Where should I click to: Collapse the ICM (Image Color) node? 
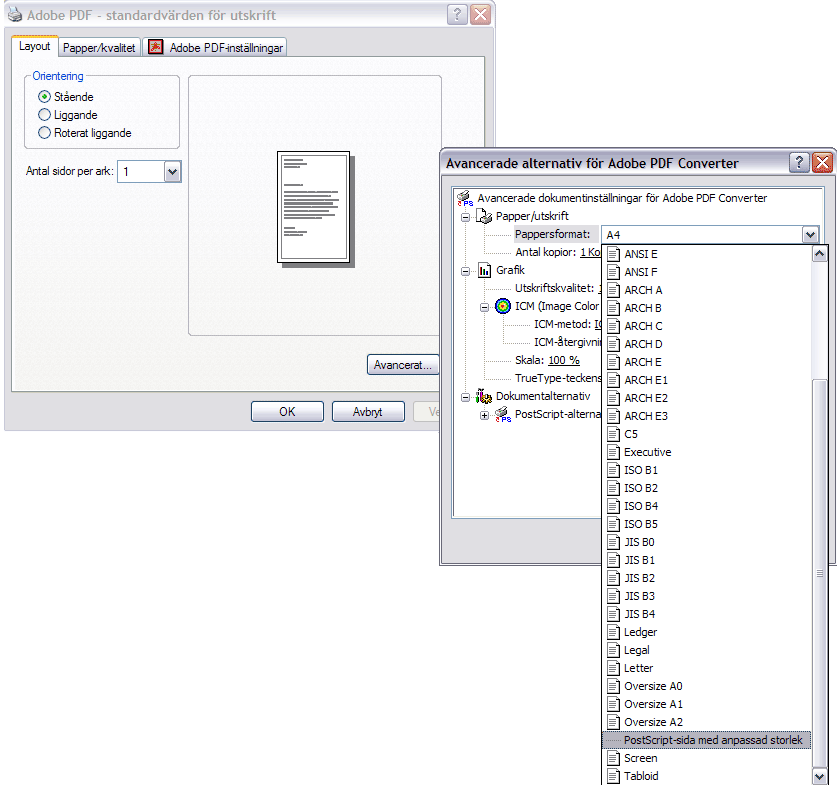pyautogui.click(x=484, y=307)
